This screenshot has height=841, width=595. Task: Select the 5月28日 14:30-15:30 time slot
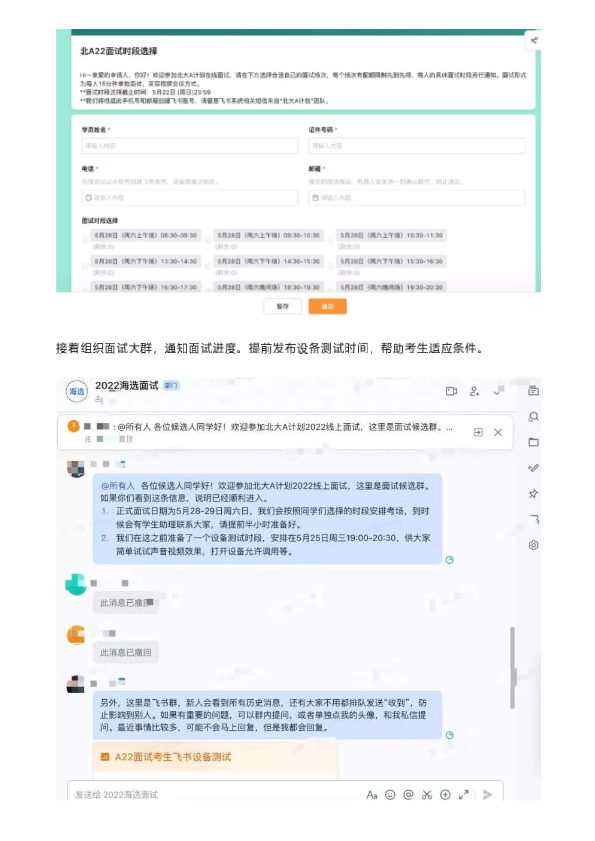(264, 261)
